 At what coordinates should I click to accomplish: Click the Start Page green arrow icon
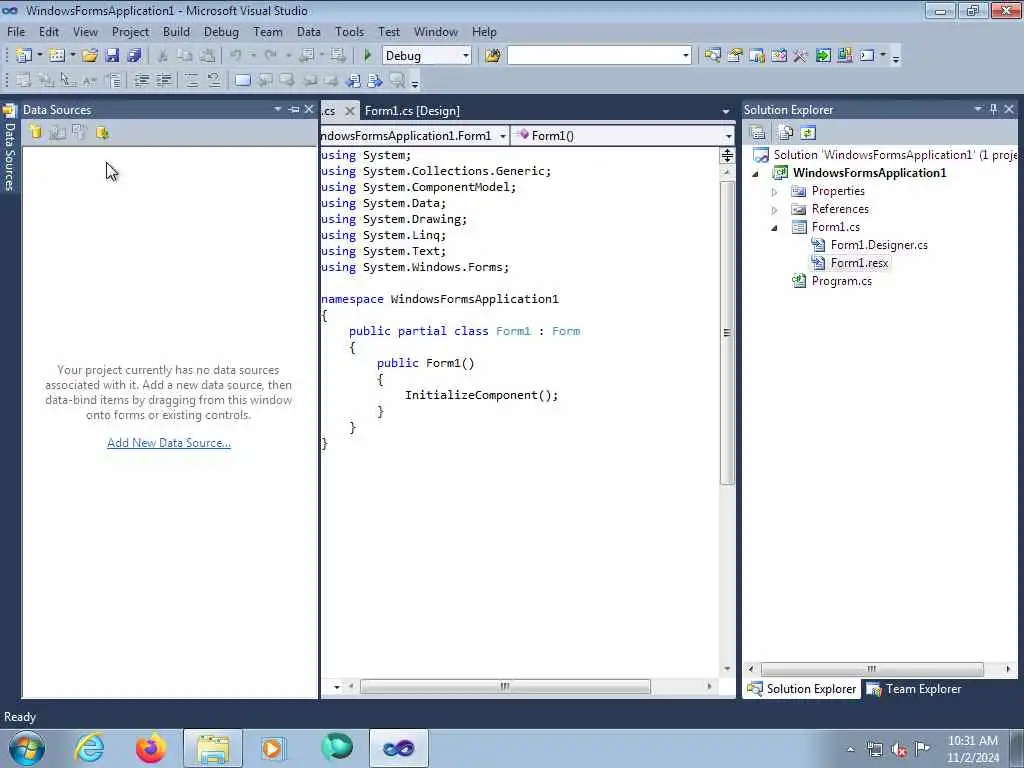(x=823, y=56)
